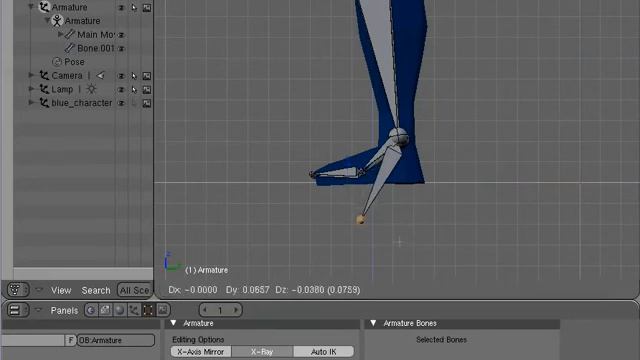Select the ankle joint sphere in viewport
The height and width of the screenshot is (360, 640).
point(398,137)
